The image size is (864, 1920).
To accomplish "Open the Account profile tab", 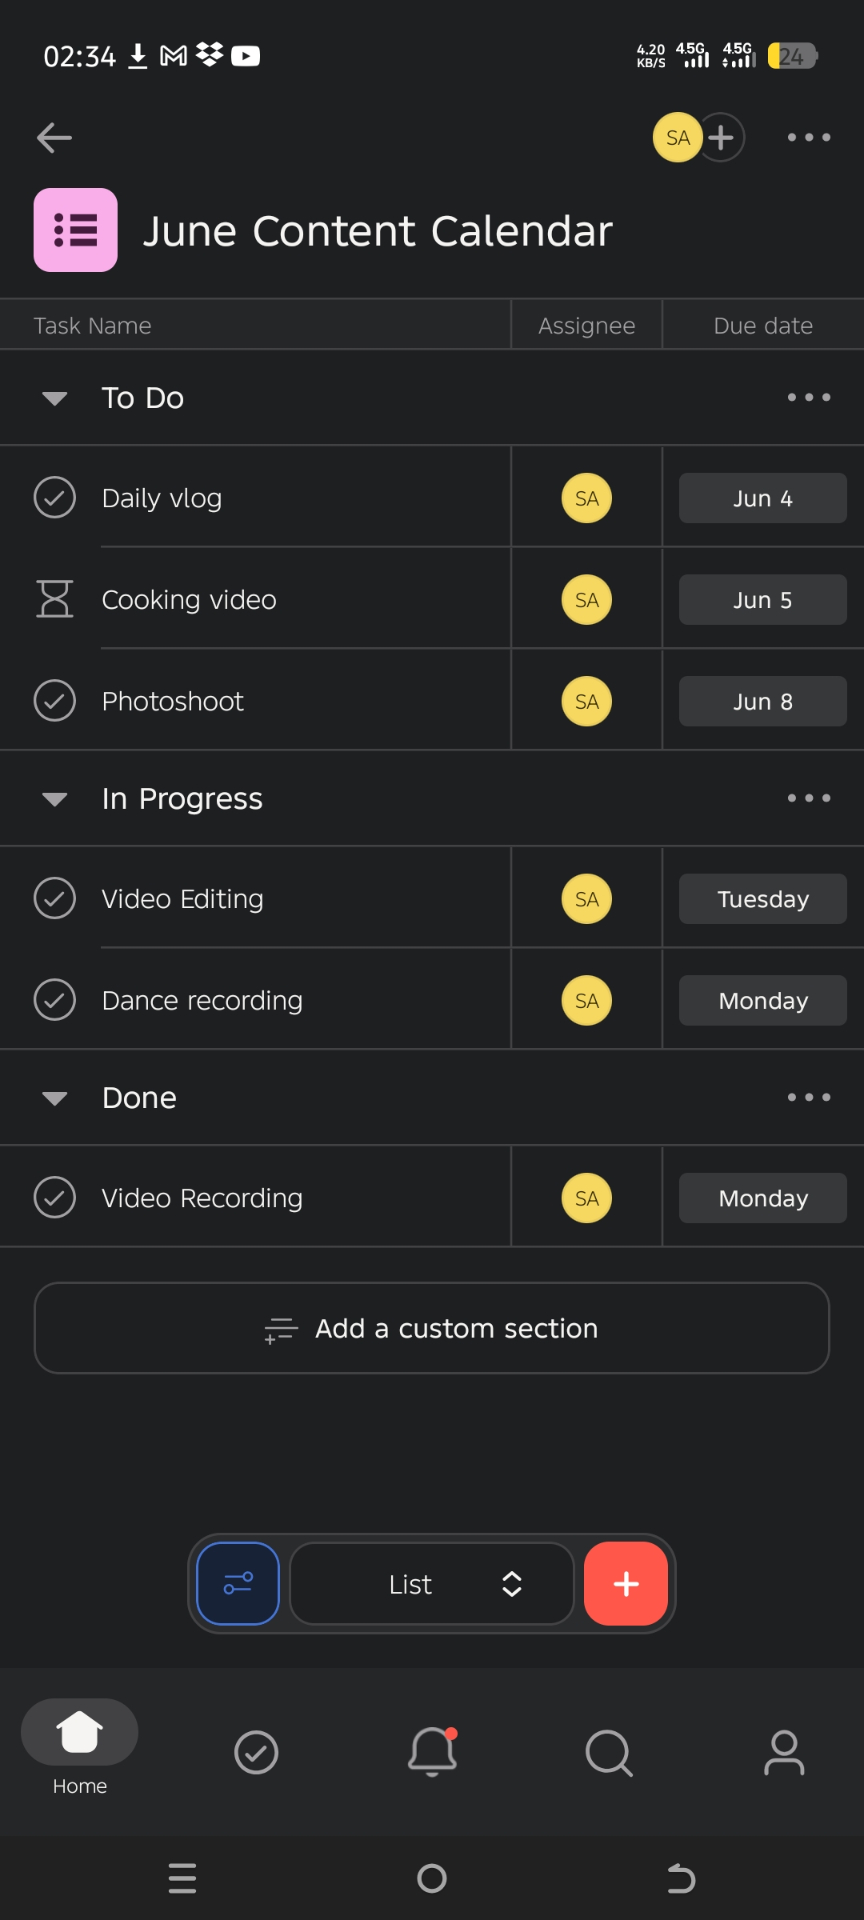I will tap(784, 1752).
